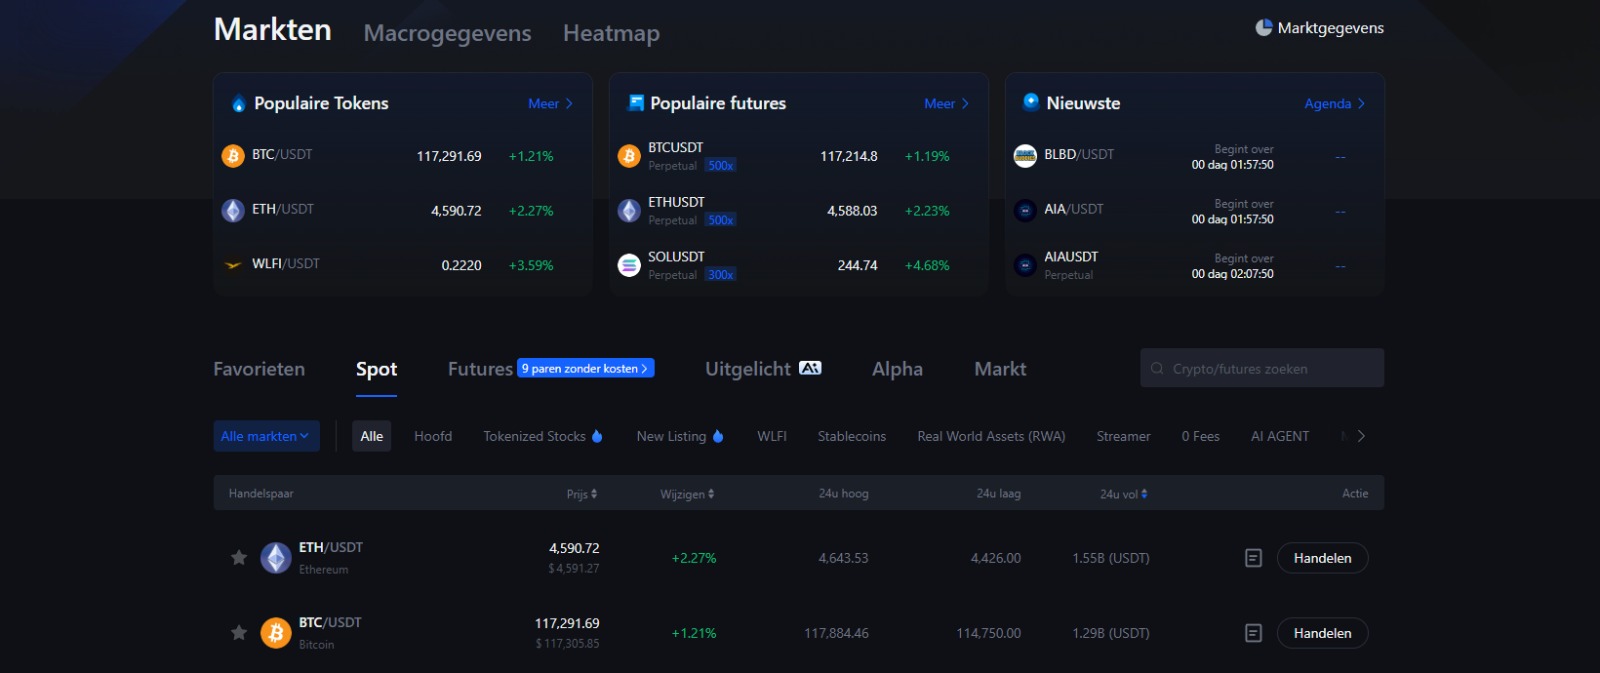Toggle favorite star for BTC/USDT

click(239, 633)
